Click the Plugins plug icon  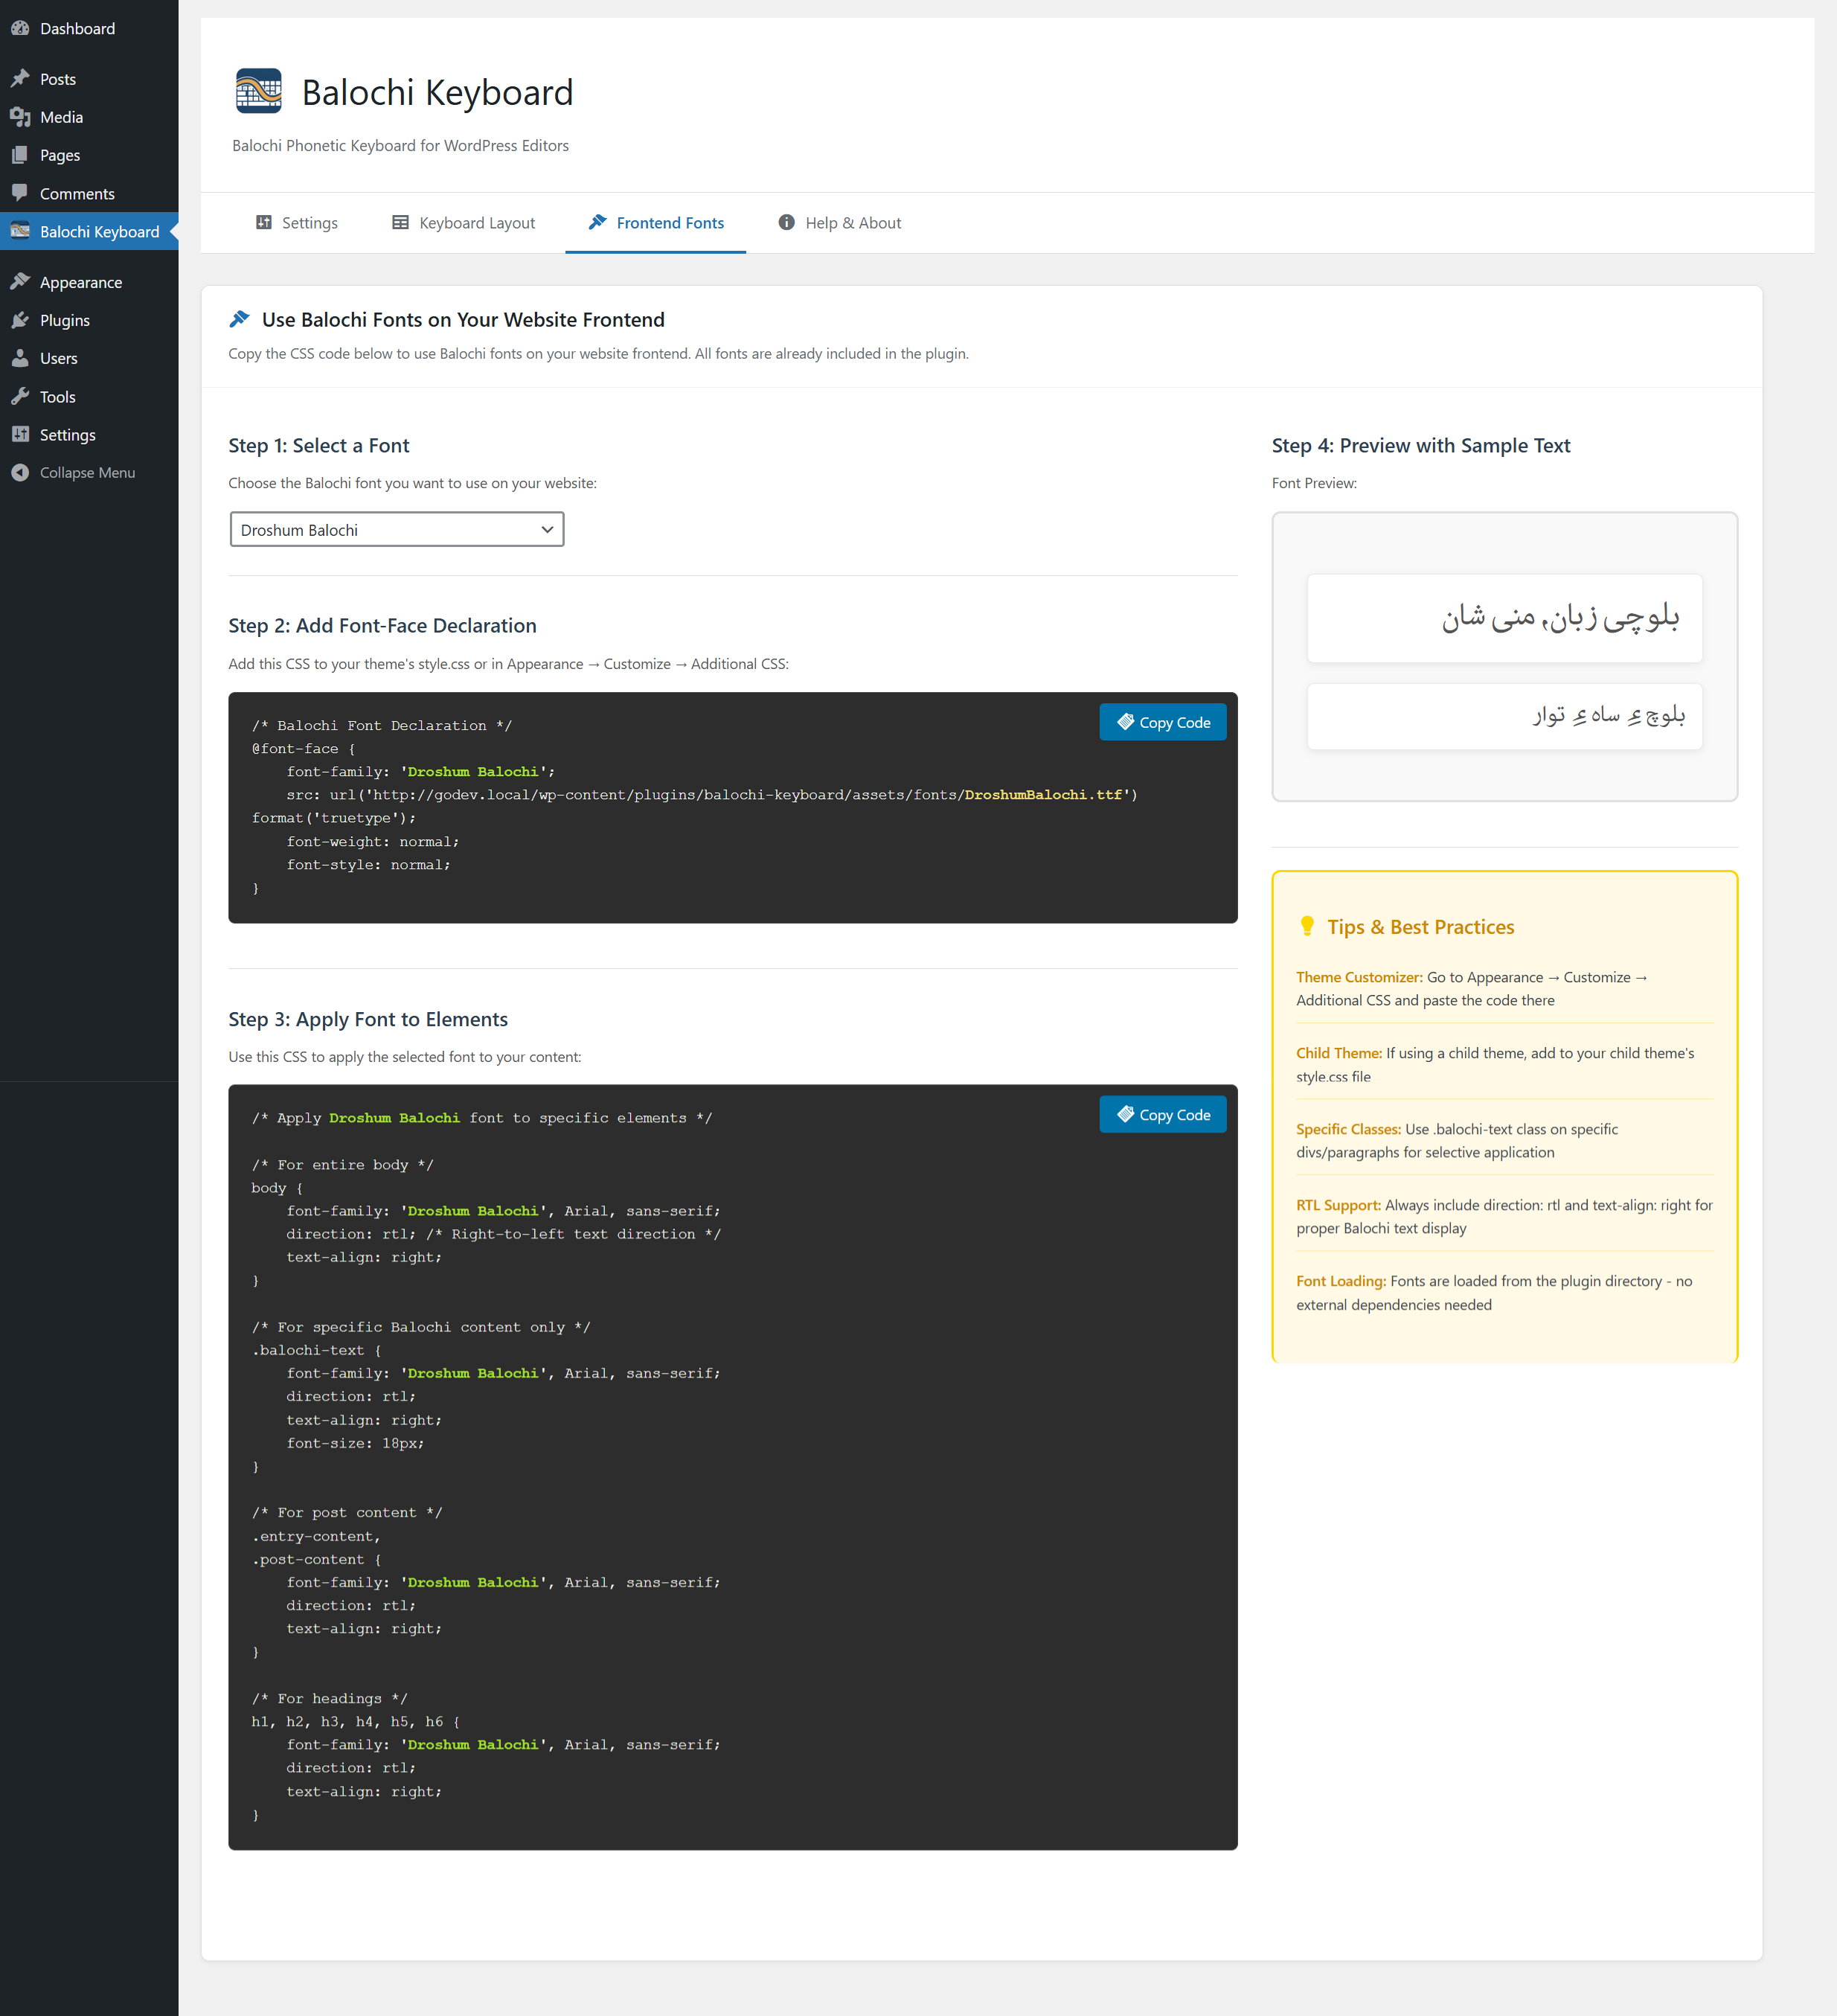point(20,320)
